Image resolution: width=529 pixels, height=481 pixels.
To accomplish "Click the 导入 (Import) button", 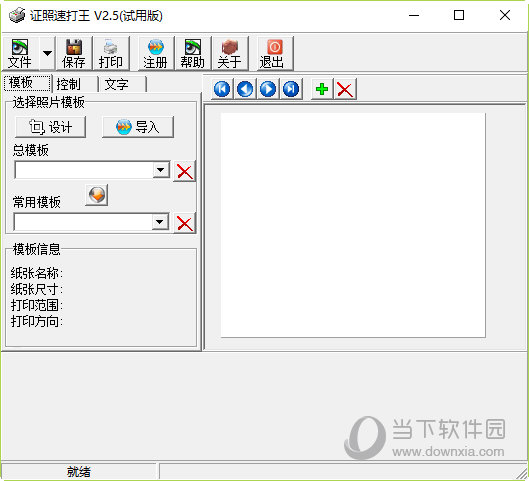I will click(138, 127).
